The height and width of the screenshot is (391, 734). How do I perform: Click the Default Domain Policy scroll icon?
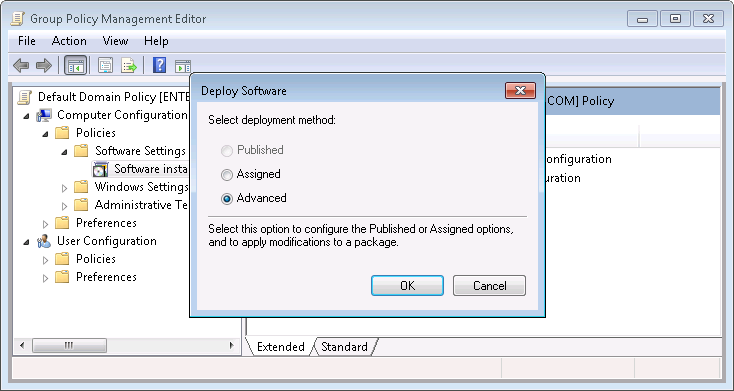pos(25,97)
